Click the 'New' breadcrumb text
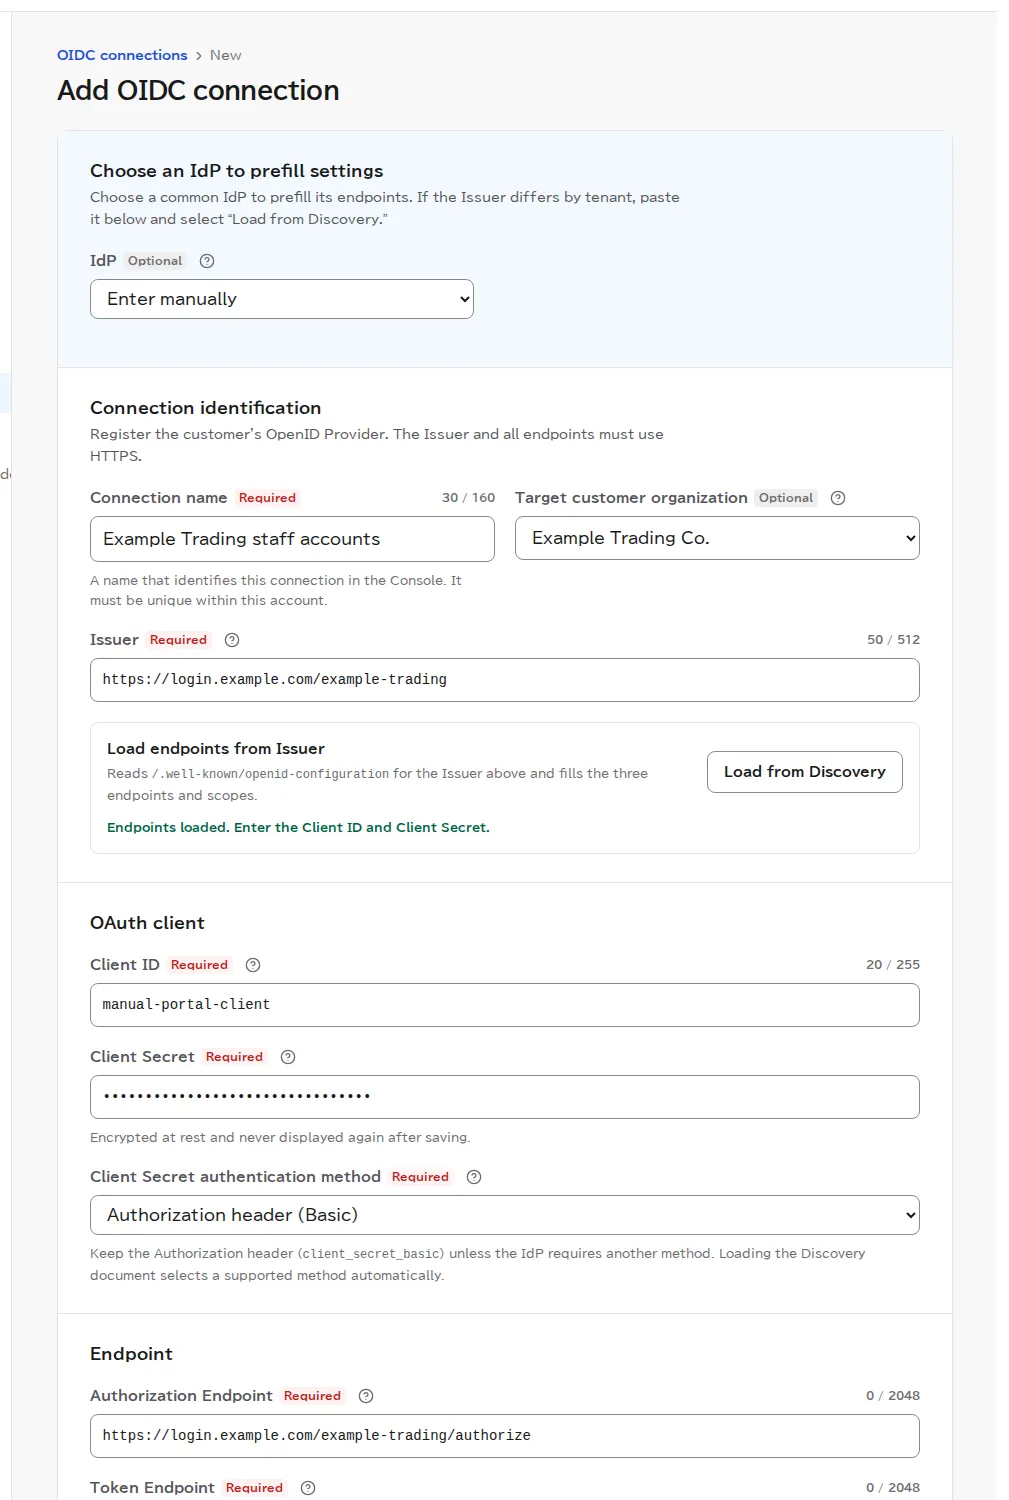This screenshot has width=1009, height=1500. tap(225, 55)
